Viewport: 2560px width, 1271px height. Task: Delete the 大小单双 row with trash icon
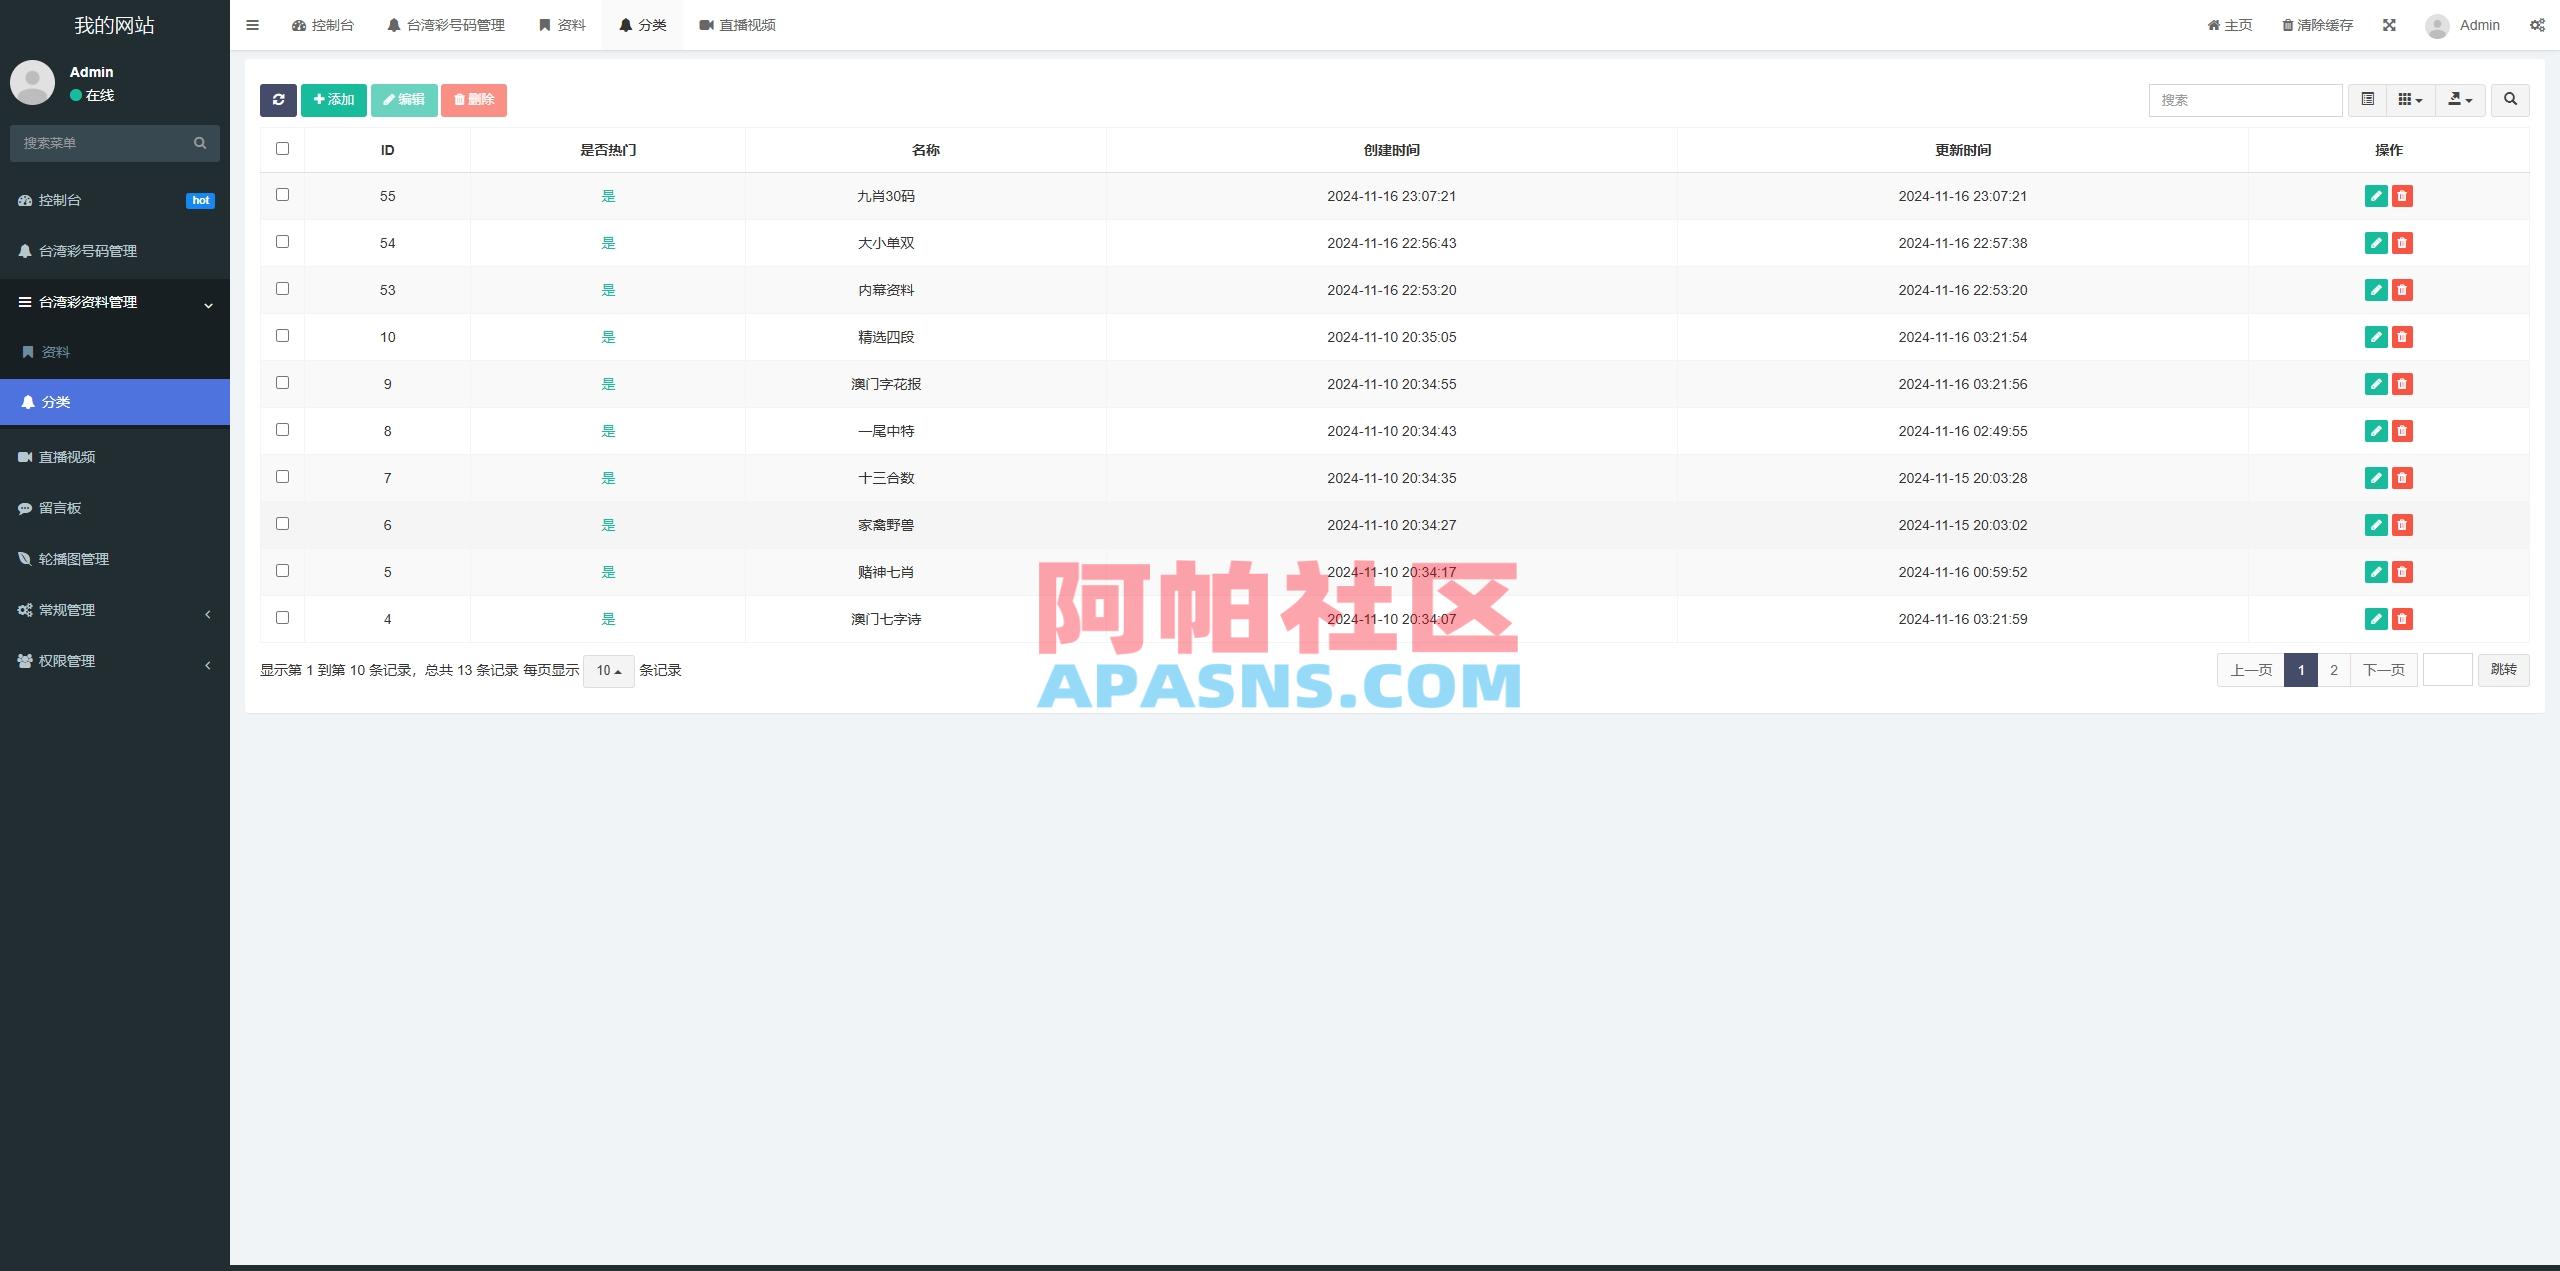point(2403,243)
